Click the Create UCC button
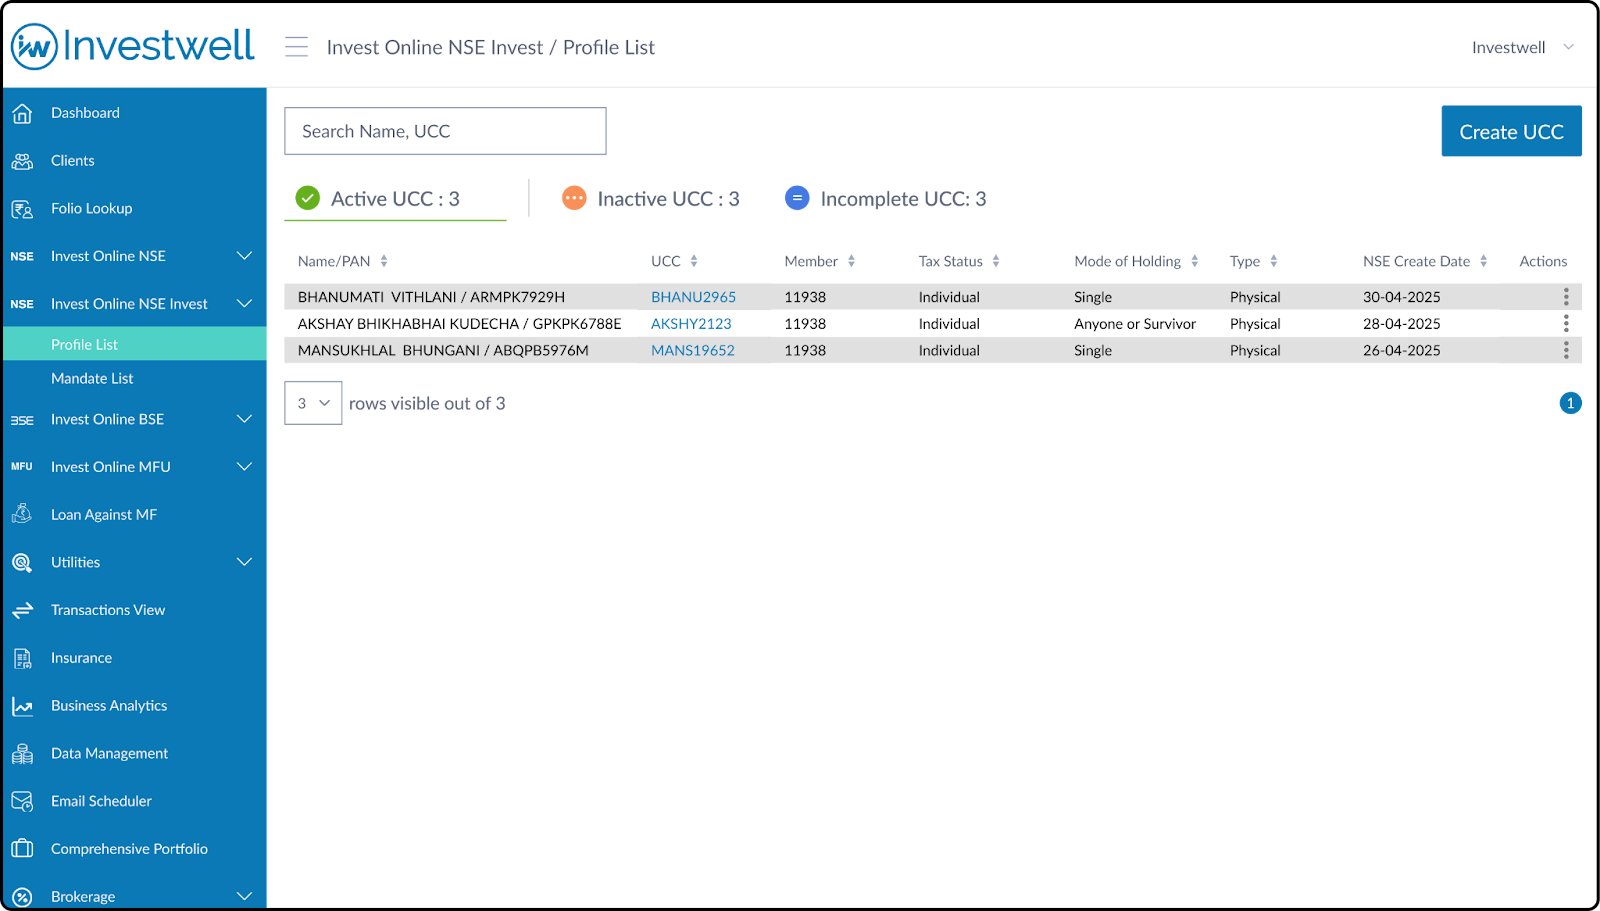The image size is (1600, 911). pyautogui.click(x=1511, y=131)
